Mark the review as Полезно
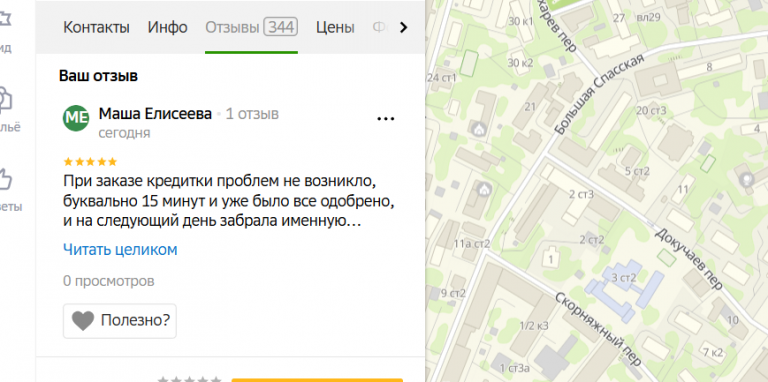The width and height of the screenshot is (768, 382). point(120,321)
